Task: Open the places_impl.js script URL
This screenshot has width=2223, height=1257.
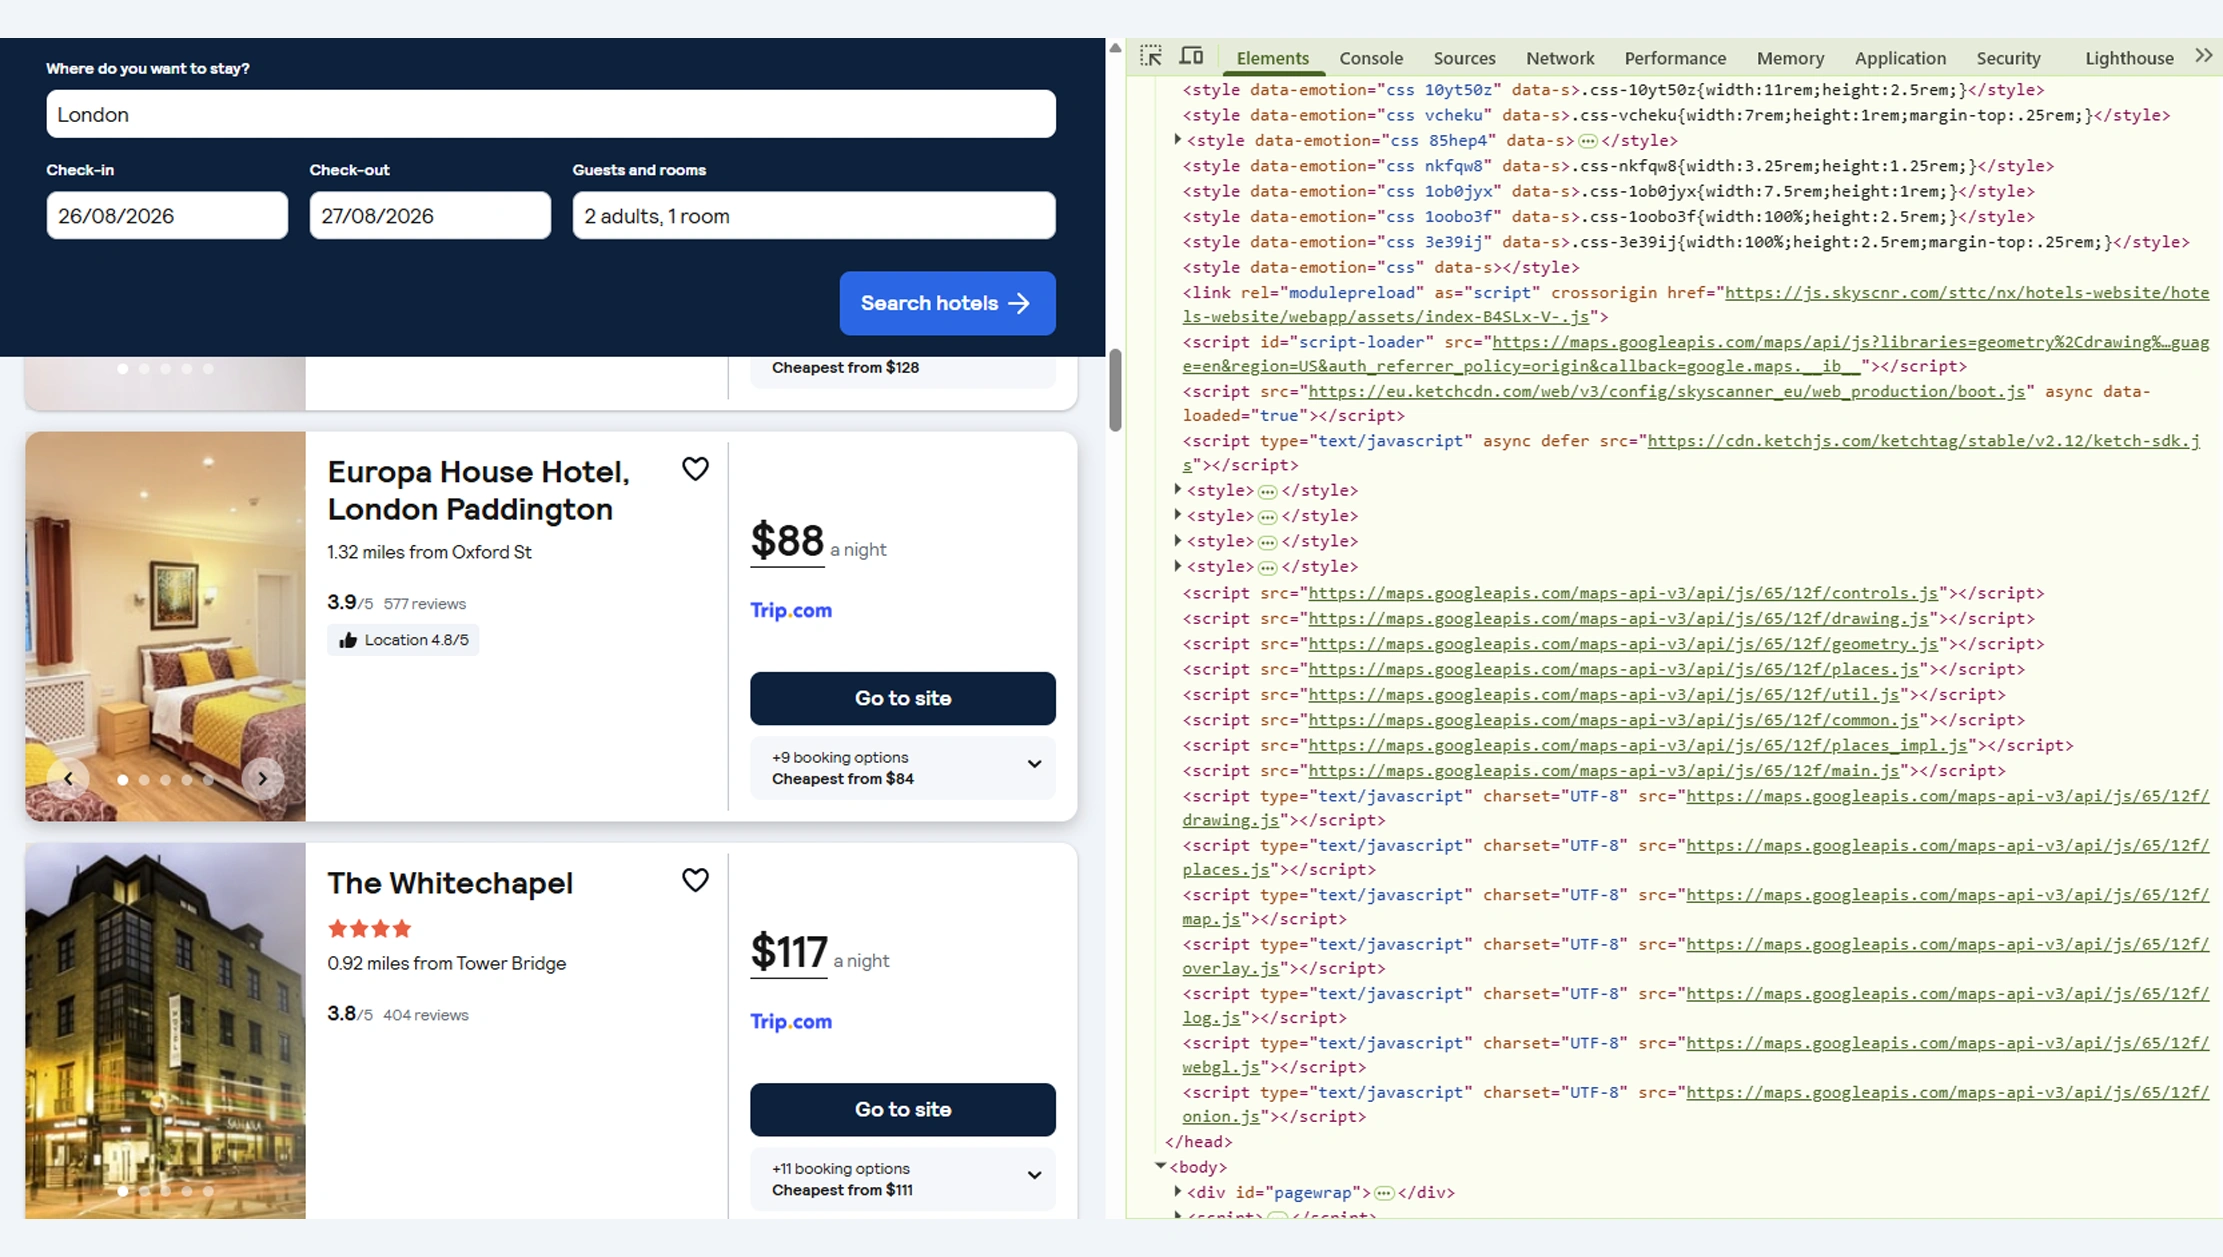Action: click(x=1638, y=745)
